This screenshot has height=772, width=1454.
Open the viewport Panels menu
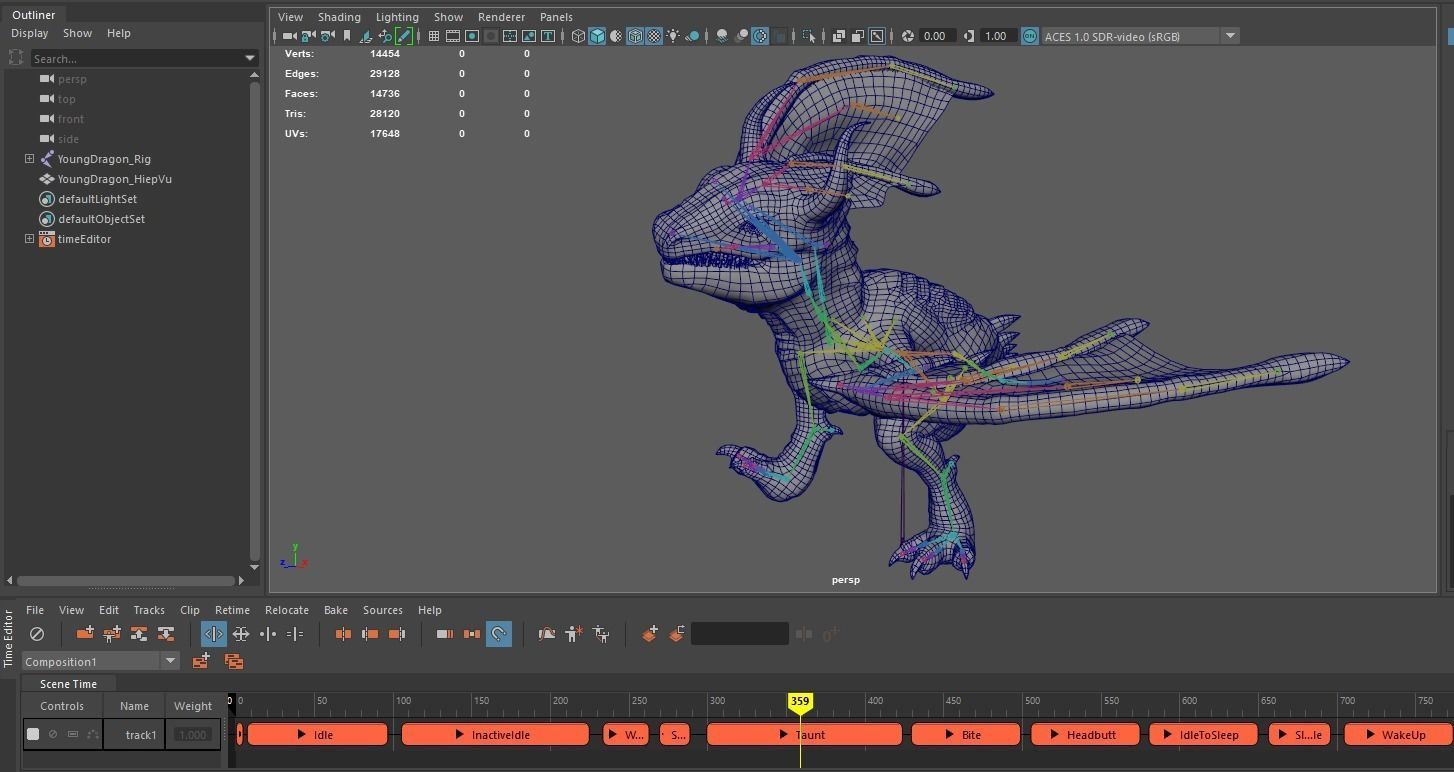[x=556, y=17]
